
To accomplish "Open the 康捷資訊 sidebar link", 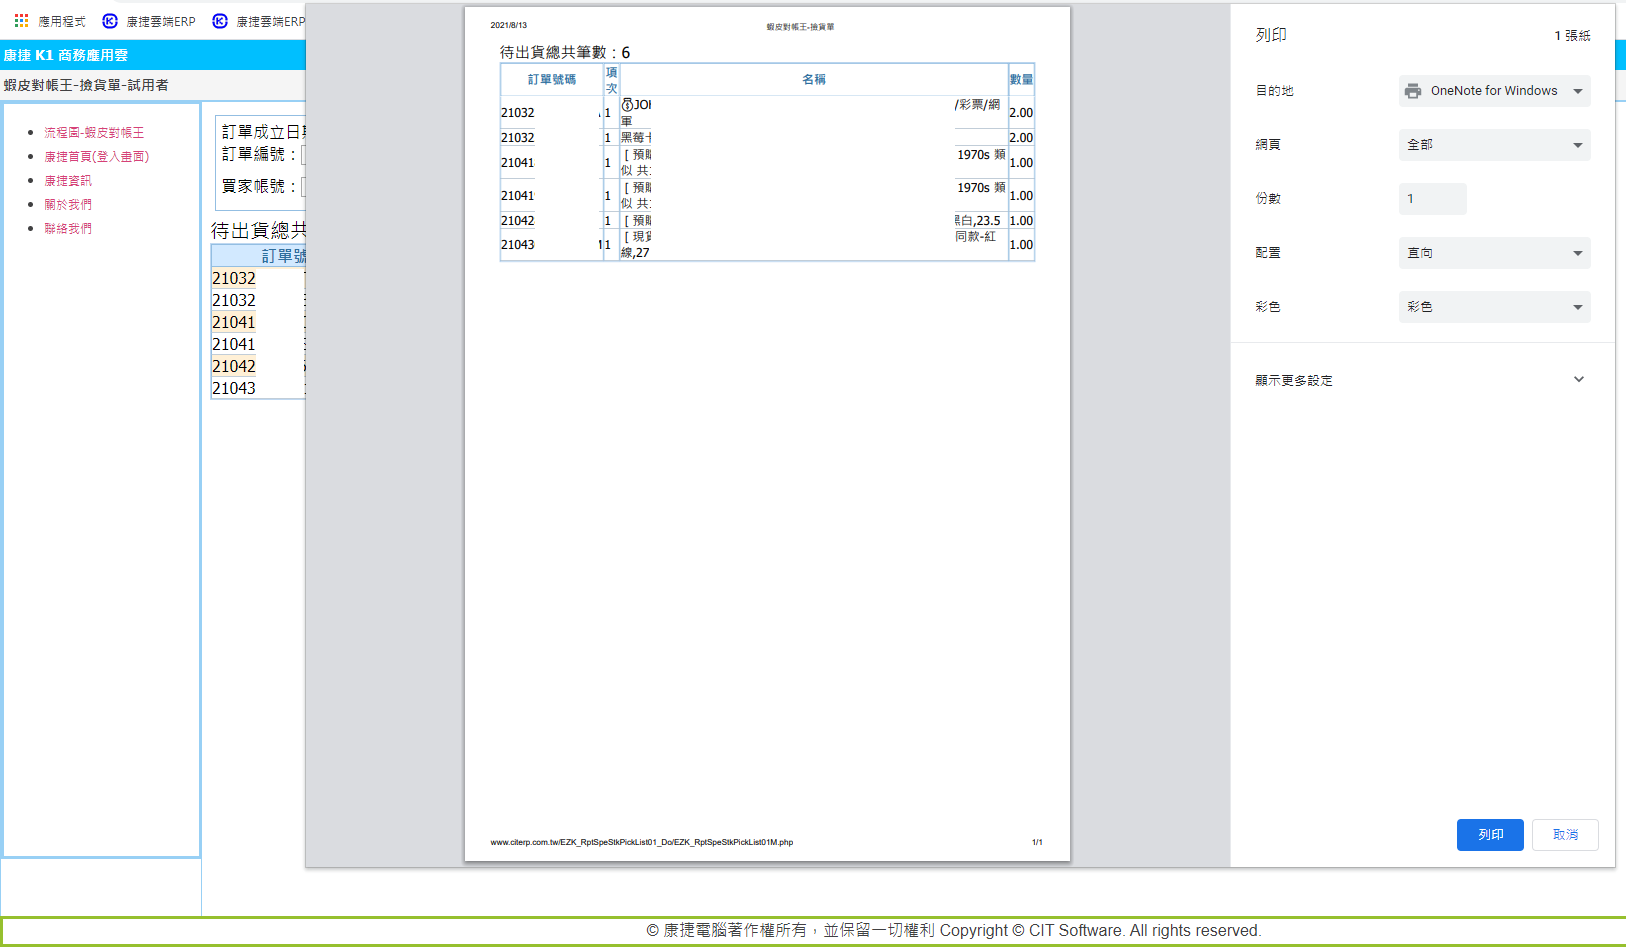I will click(x=68, y=181).
